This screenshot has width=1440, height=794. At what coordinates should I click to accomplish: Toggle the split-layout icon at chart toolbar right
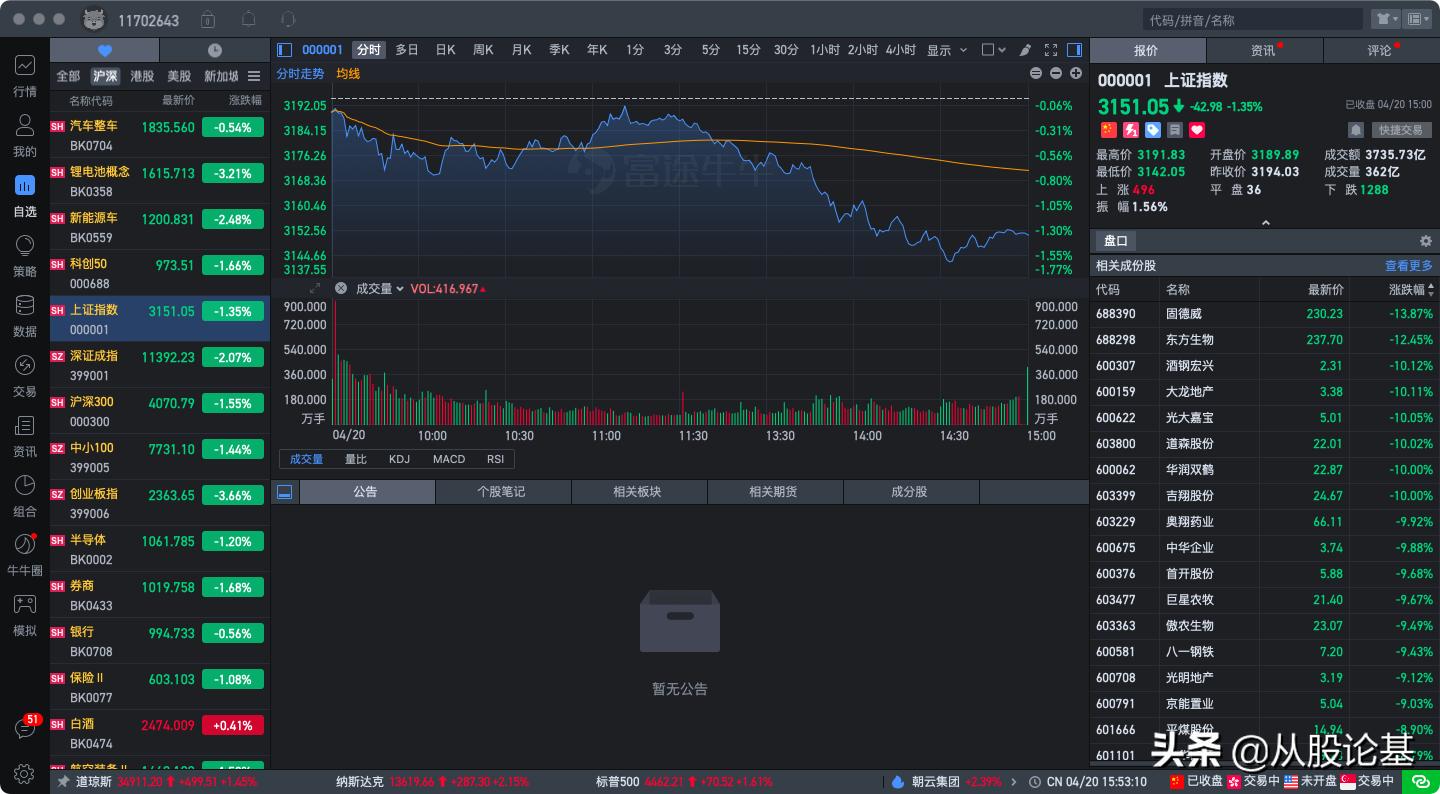click(1073, 48)
